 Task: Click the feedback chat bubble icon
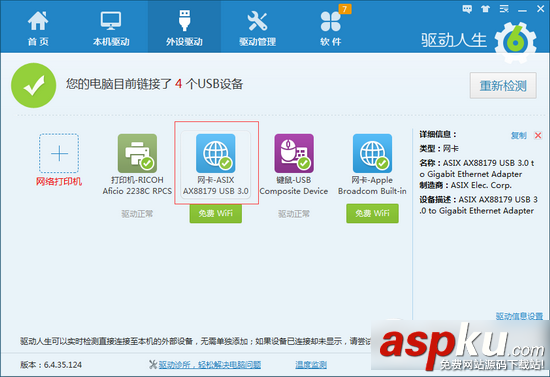[x=467, y=9]
